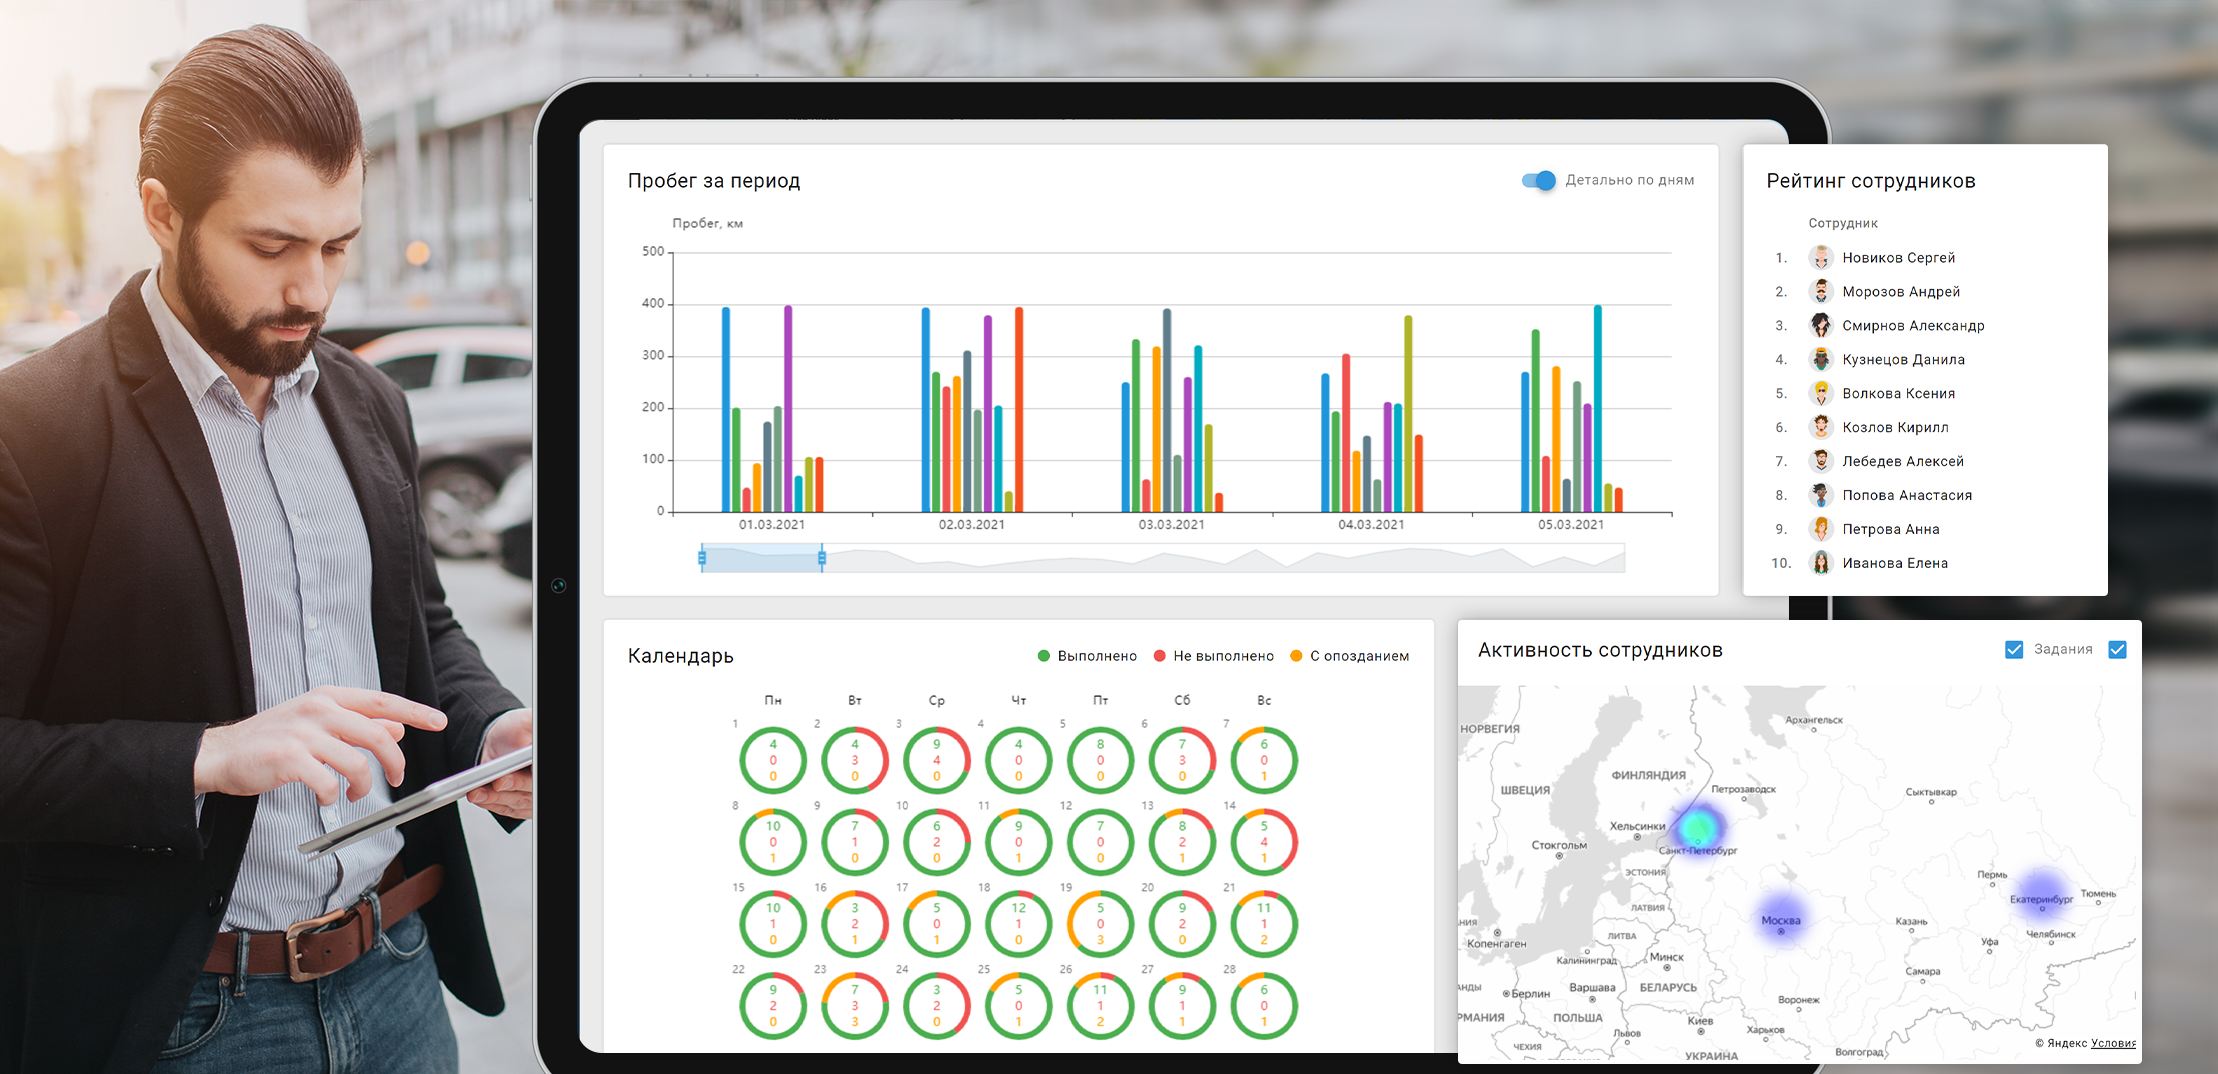Click avatar of Лебедев Алексей

click(1821, 462)
